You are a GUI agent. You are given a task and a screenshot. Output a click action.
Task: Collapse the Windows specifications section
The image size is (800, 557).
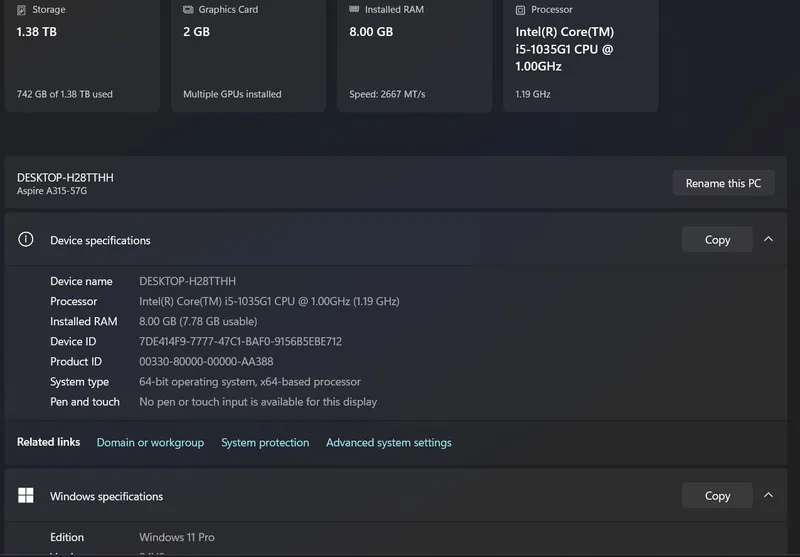(x=768, y=495)
